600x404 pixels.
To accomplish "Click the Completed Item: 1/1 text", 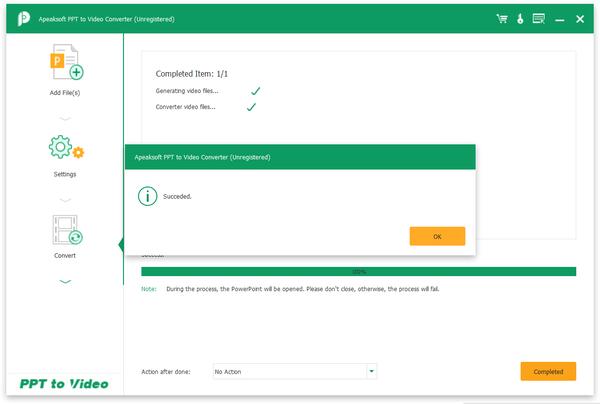I will pos(192,74).
